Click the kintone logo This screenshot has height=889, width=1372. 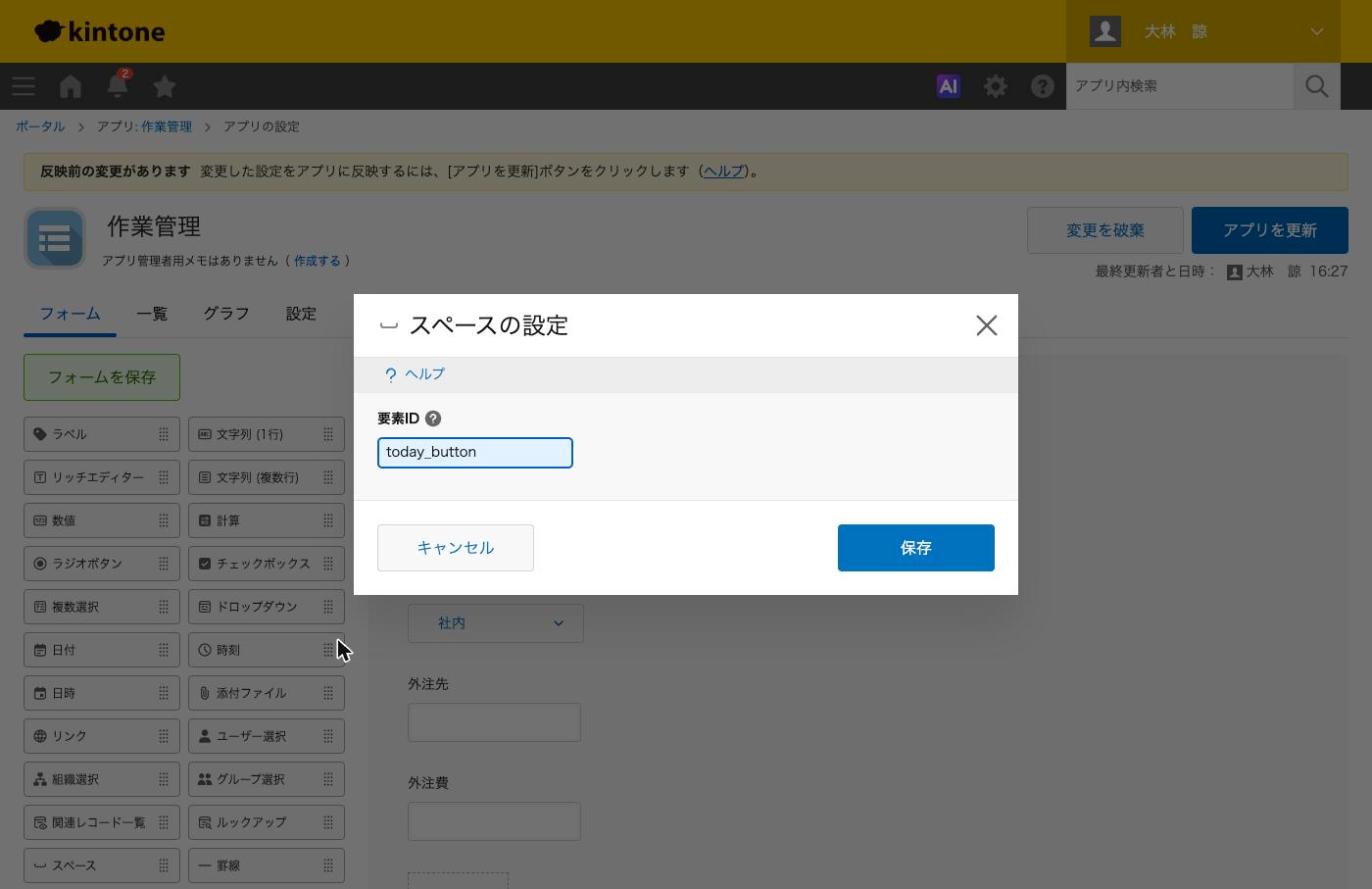[99, 31]
